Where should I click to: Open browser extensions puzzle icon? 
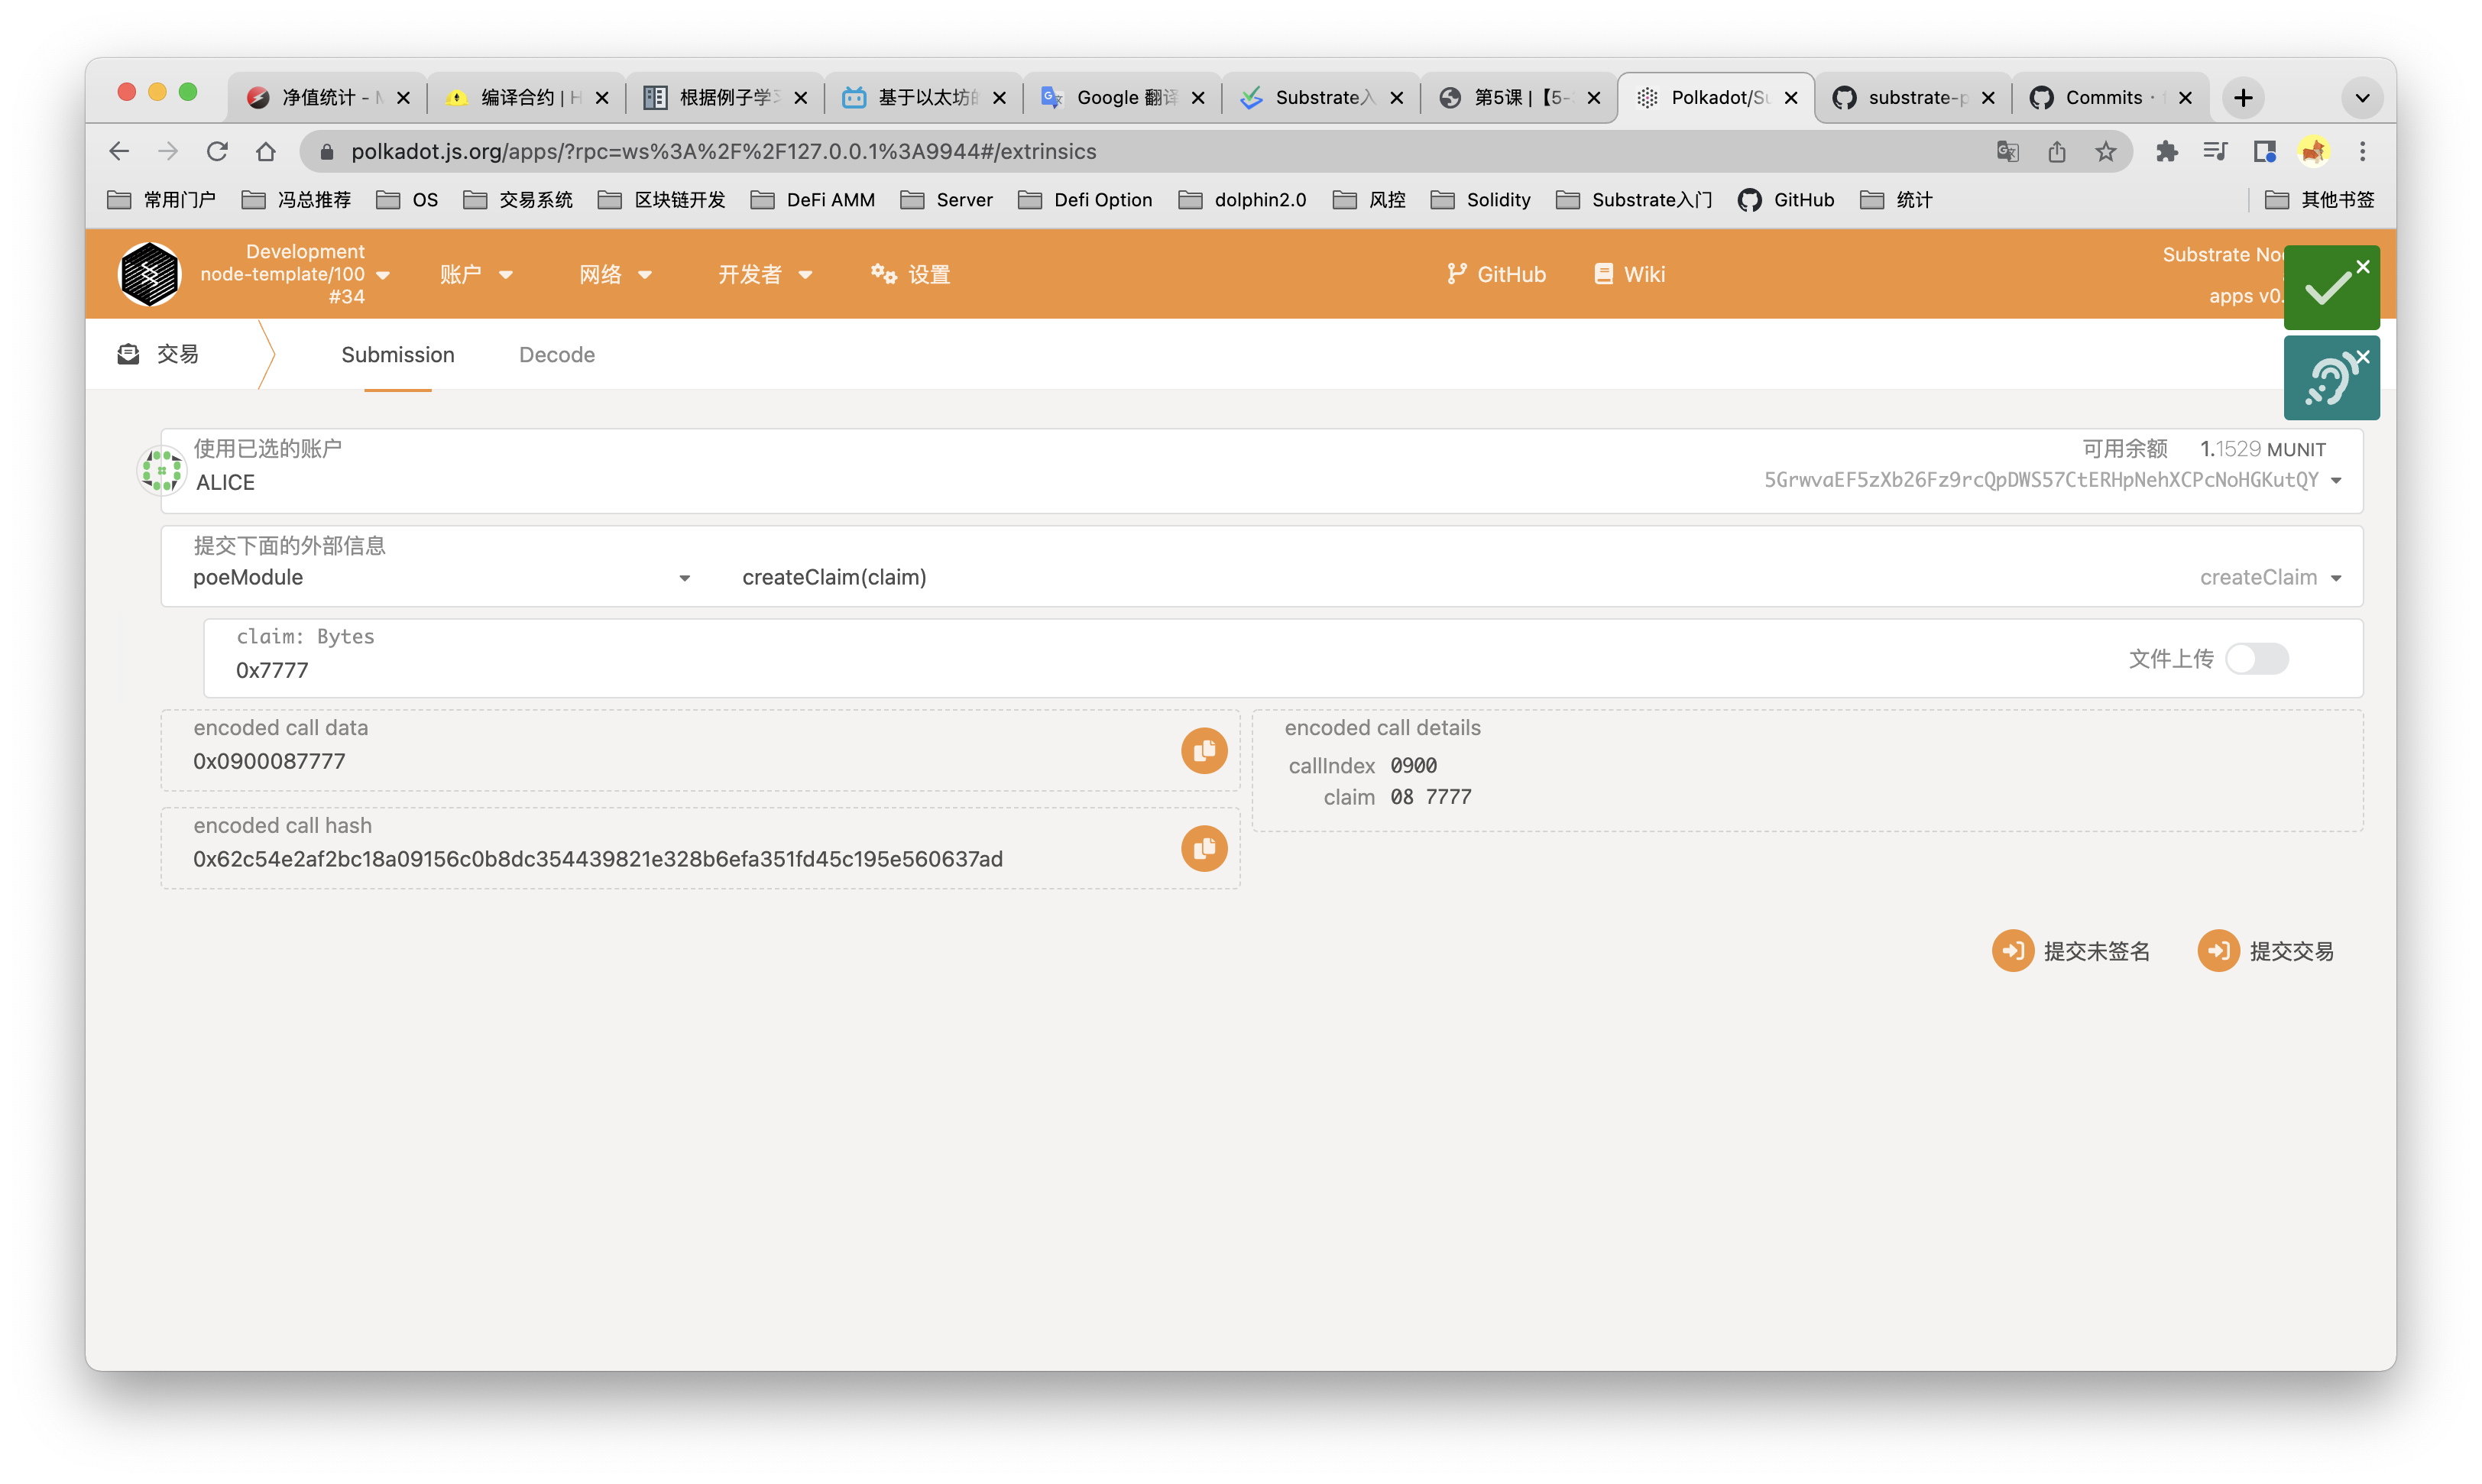(2166, 151)
